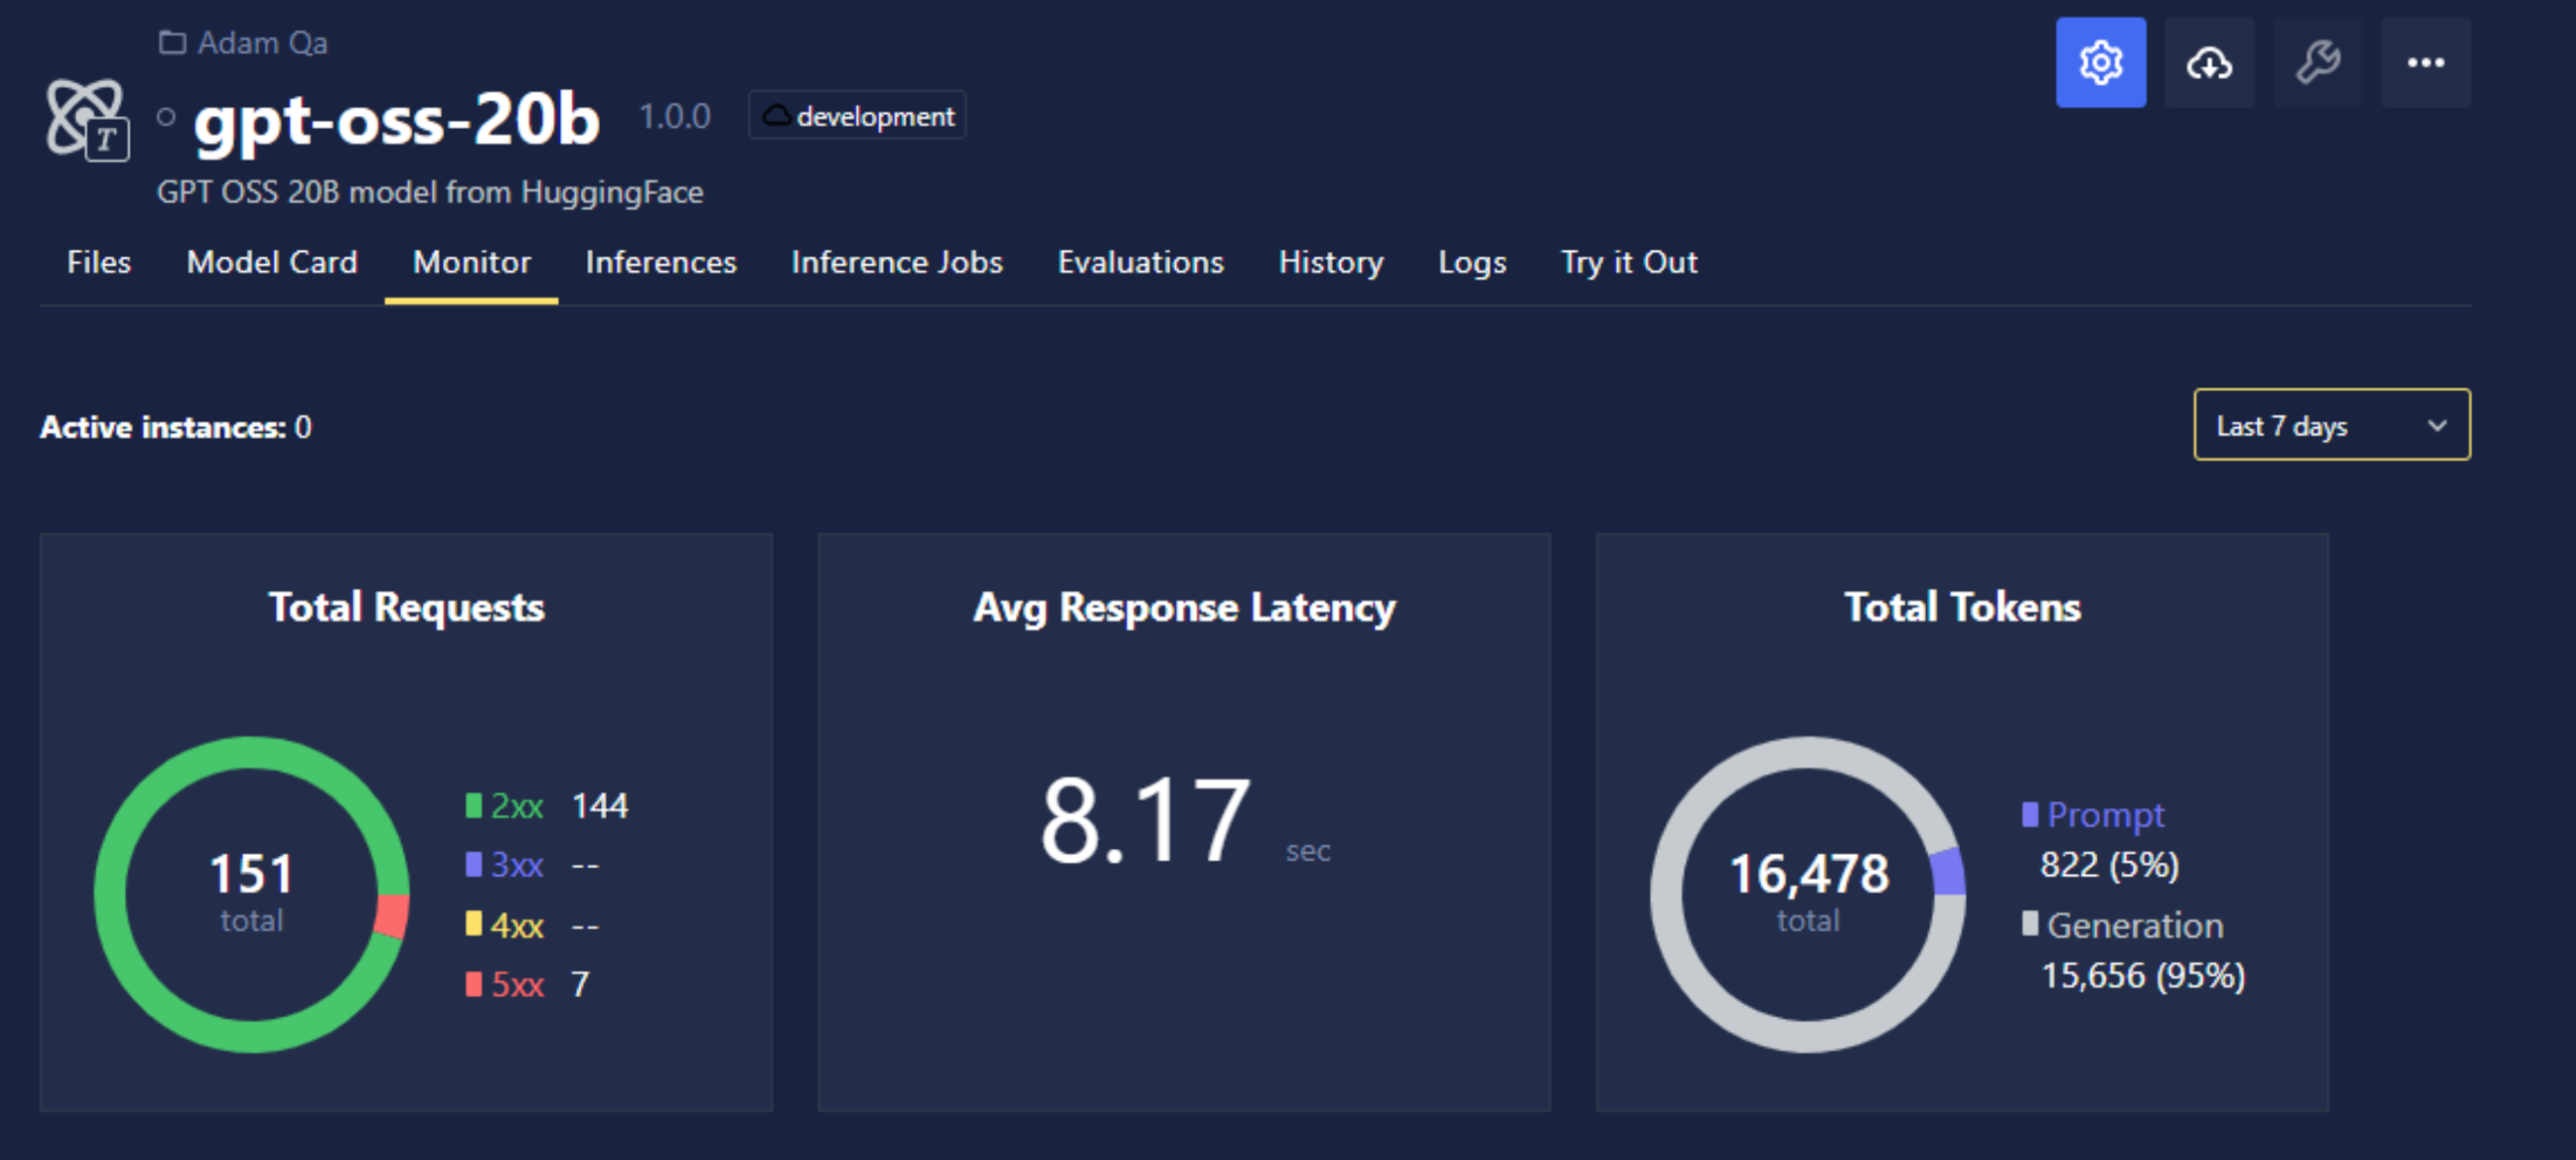The width and height of the screenshot is (2576, 1160).
Task: Click the 15,656 (95%) generation value
Action: tap(2143, 975)
